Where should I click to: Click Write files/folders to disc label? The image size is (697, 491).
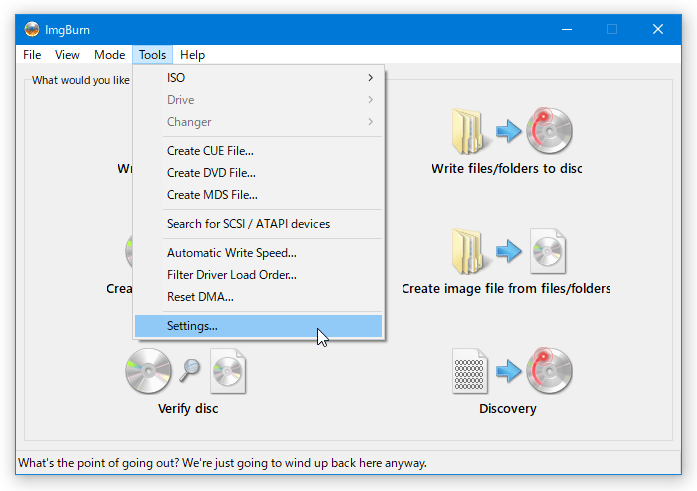pos(507,169)
